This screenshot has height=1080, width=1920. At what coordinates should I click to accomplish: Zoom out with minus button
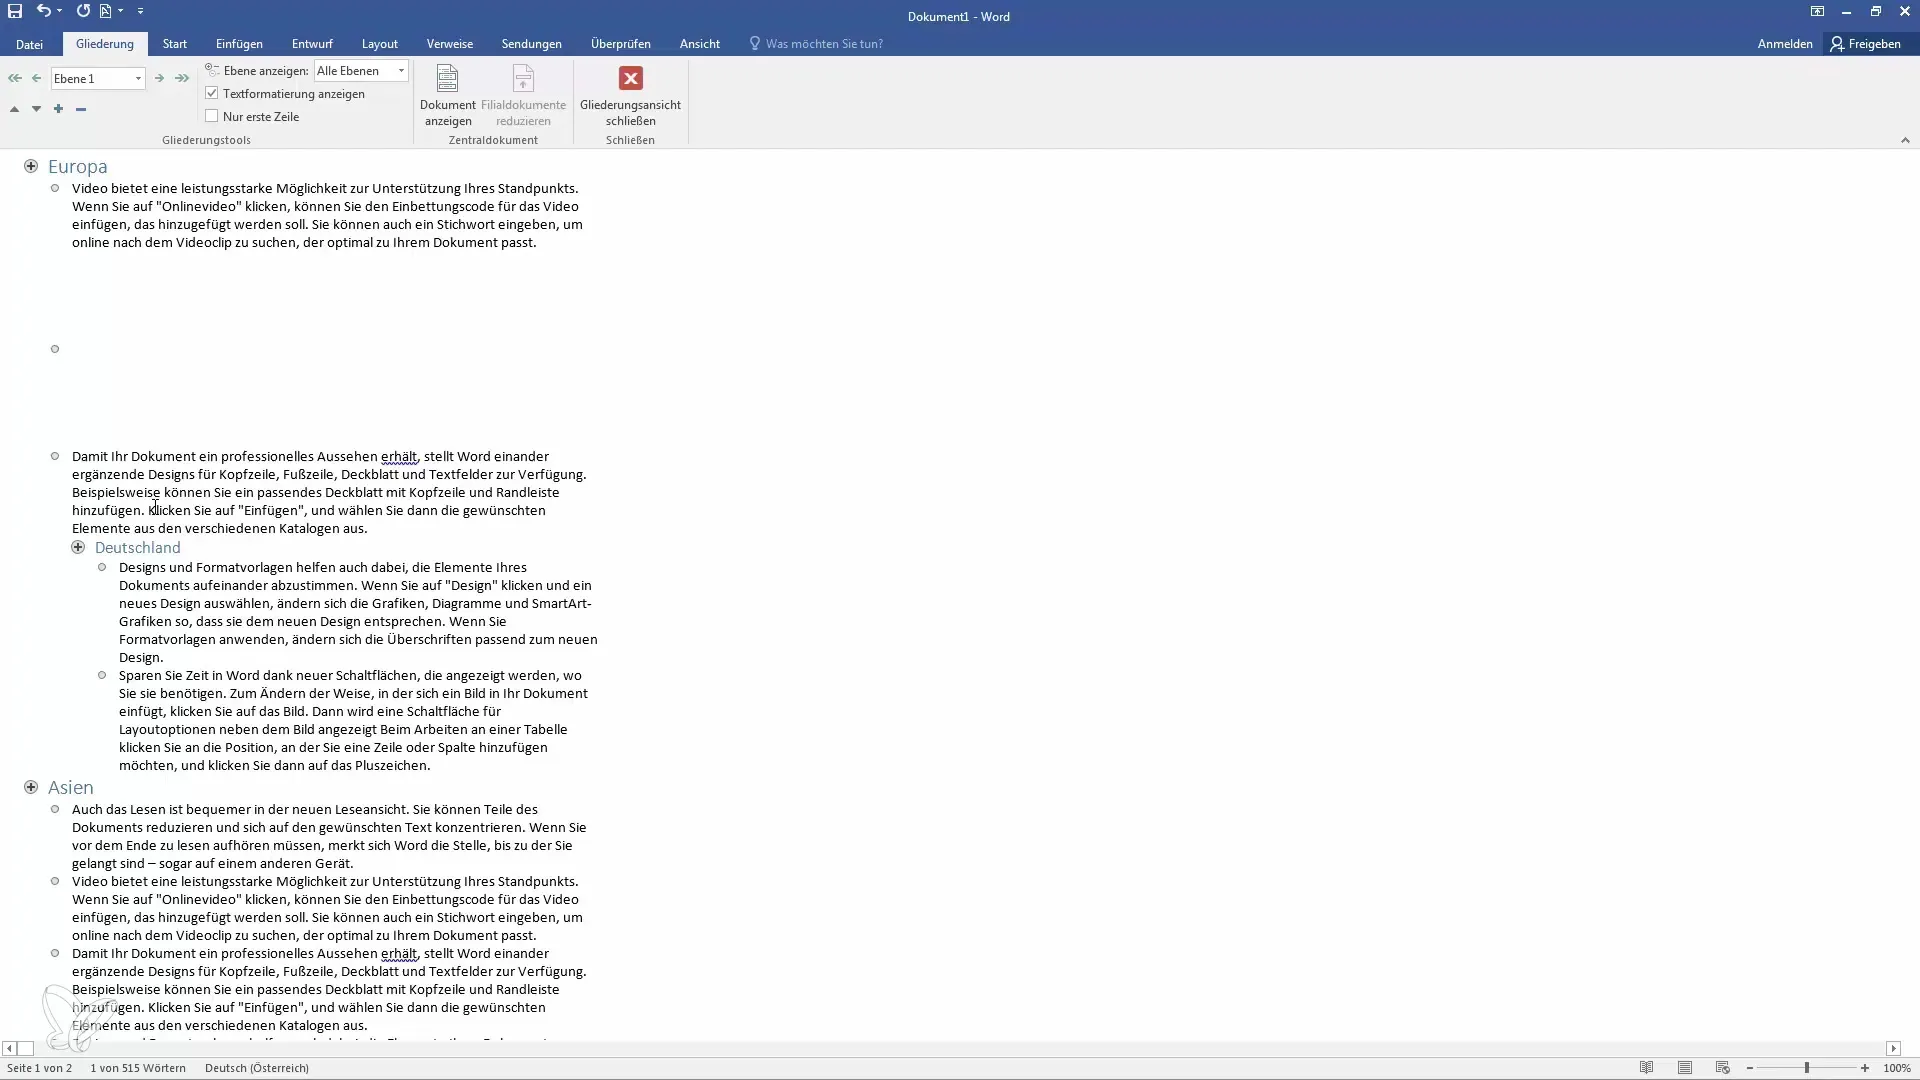coord(1750,1068)
